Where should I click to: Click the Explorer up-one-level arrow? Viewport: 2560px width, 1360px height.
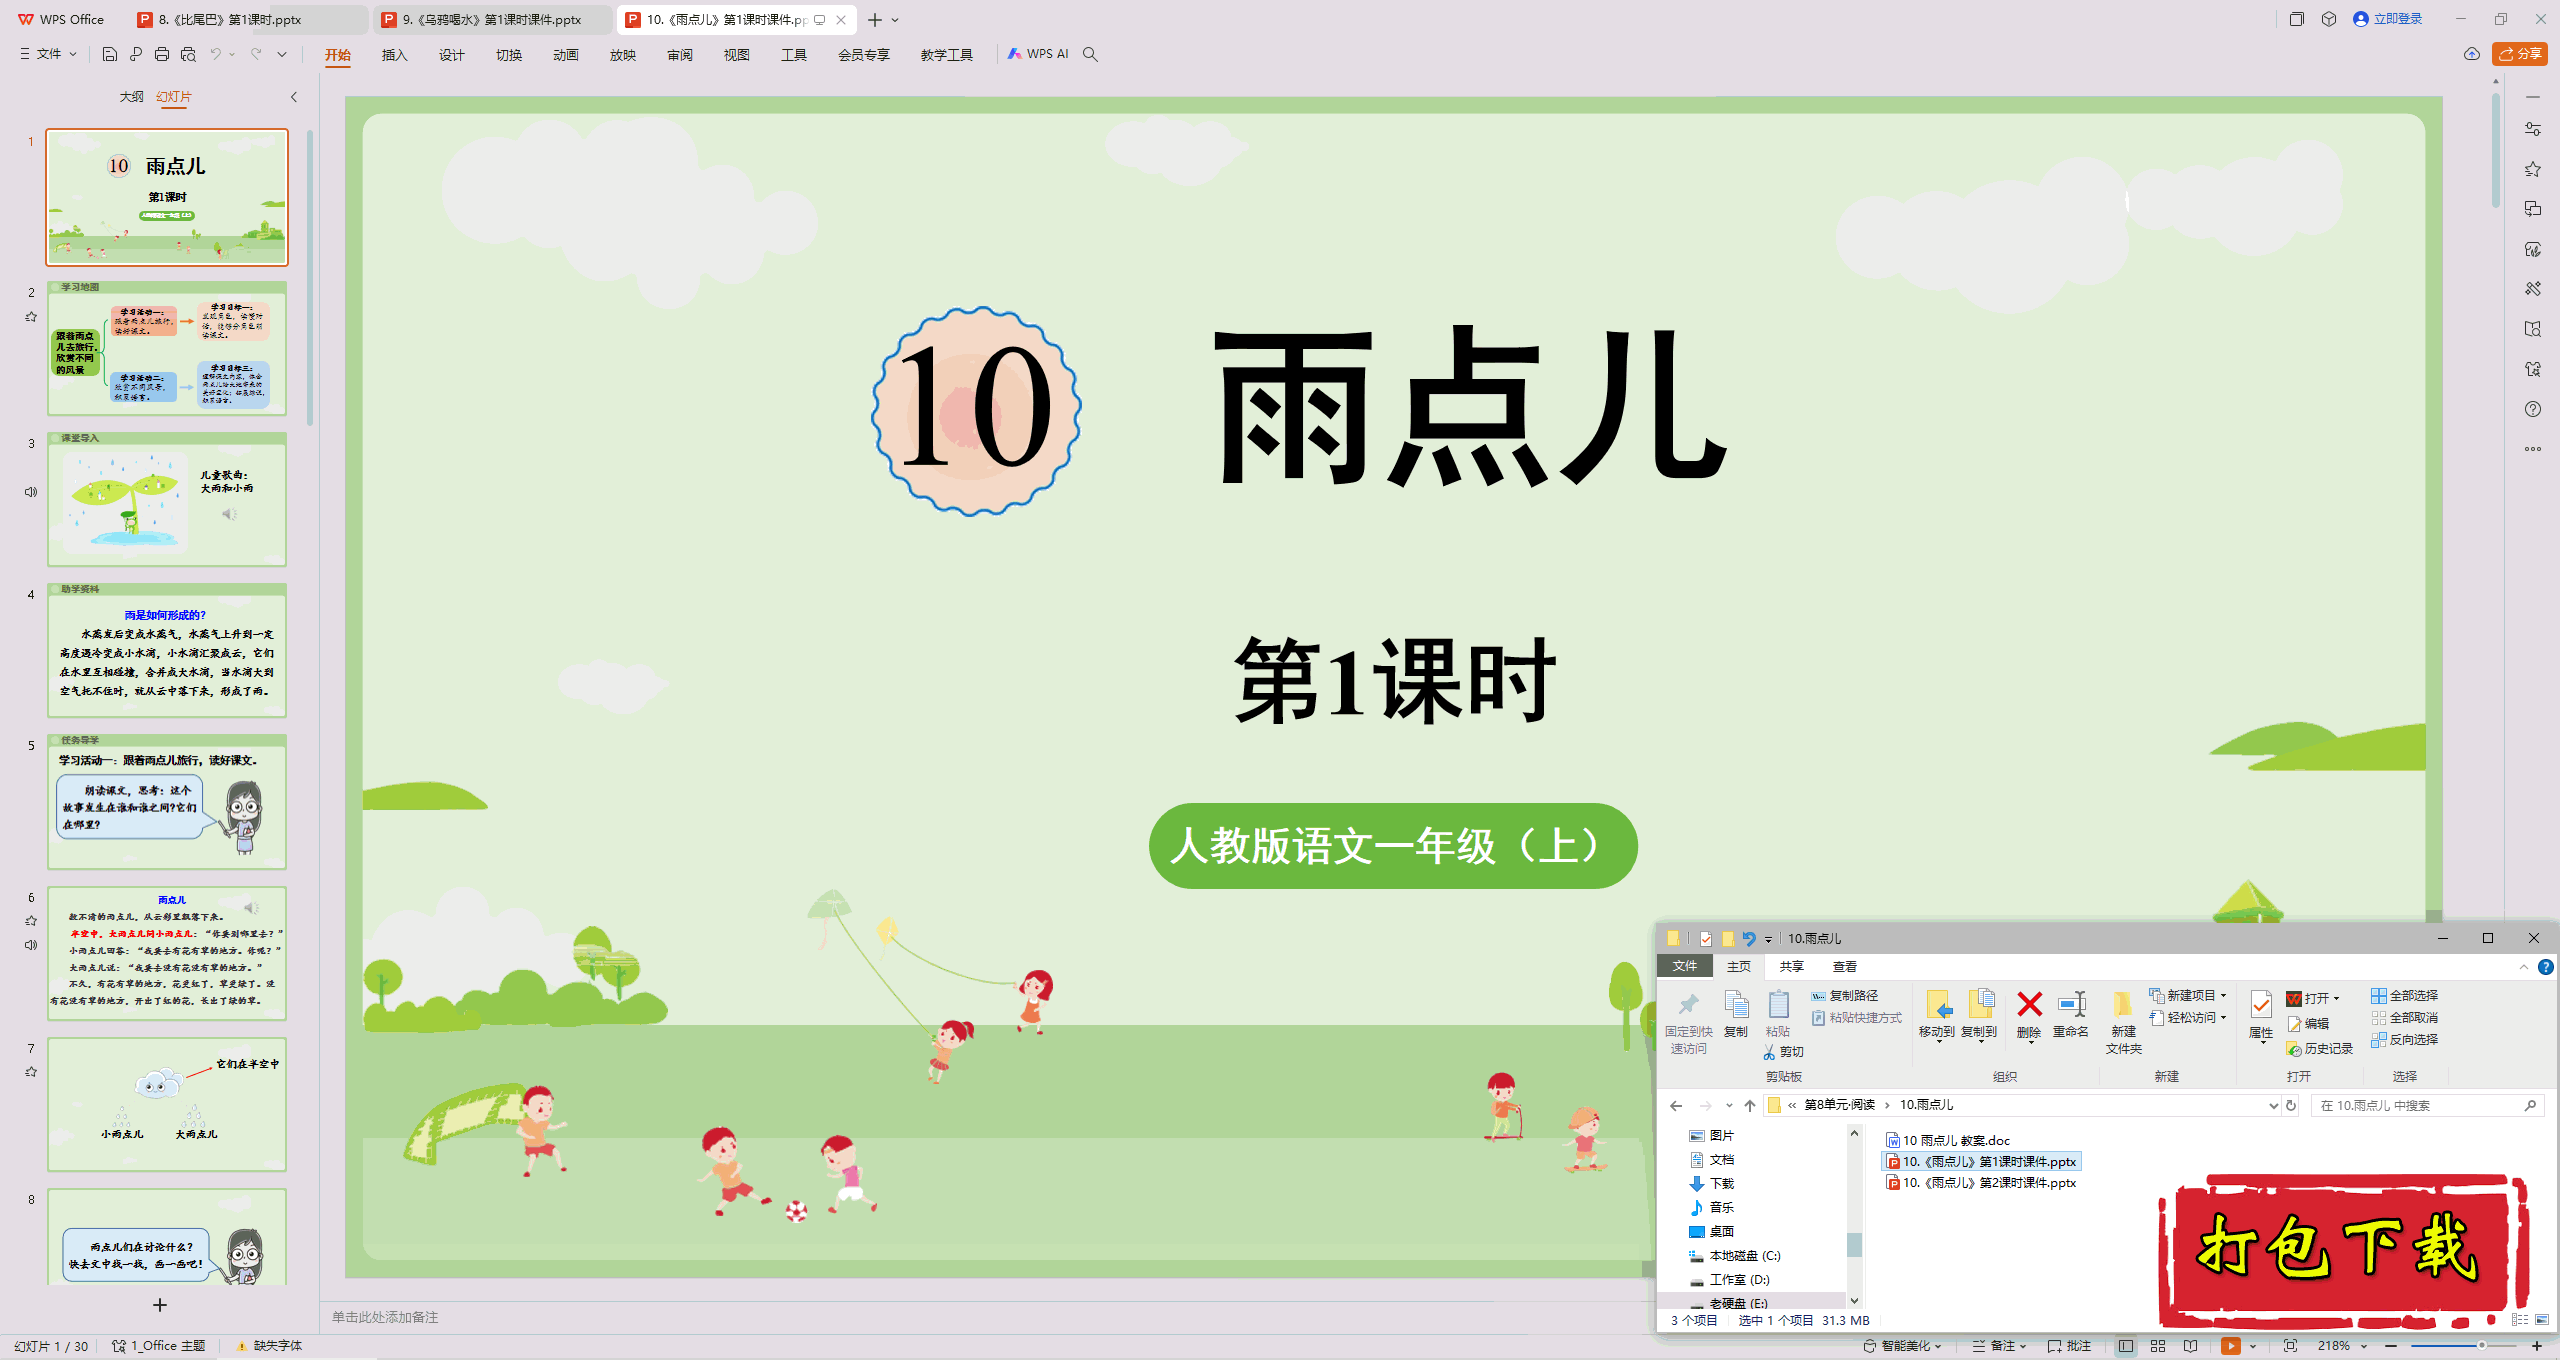coord(1750,1105)
